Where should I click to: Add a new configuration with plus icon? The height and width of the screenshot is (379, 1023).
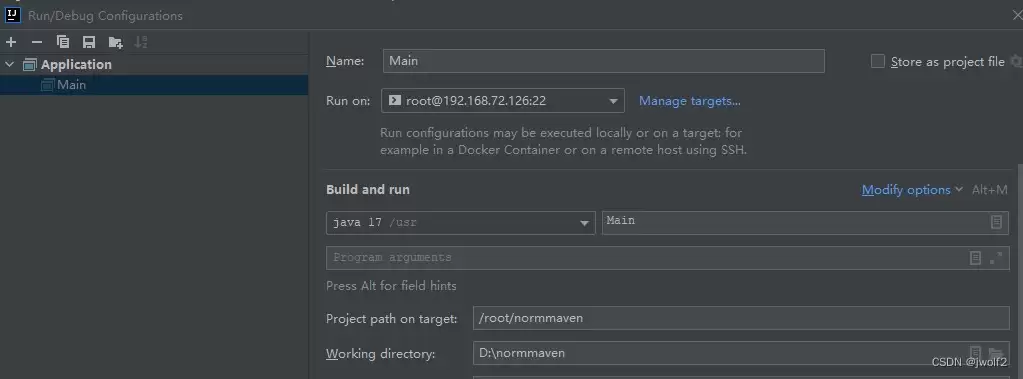(x=10, y=42)
